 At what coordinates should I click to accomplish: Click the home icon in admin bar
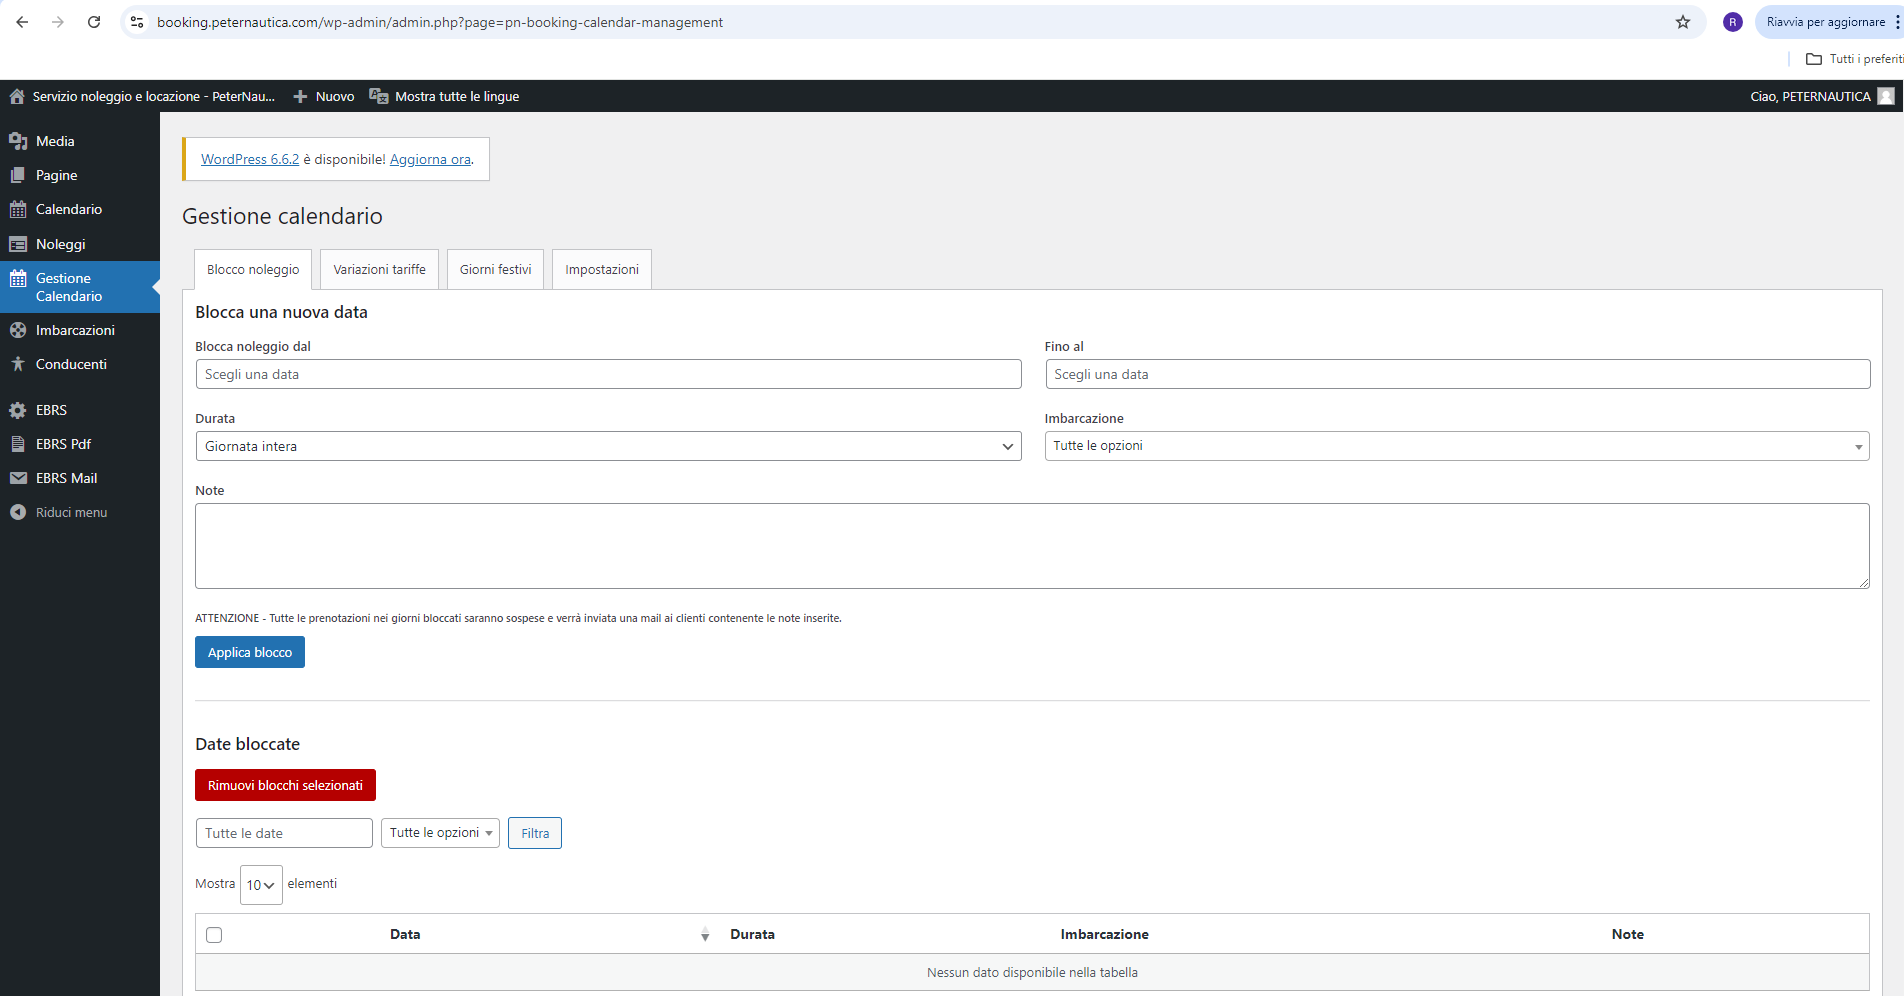[x=17, y=96]
